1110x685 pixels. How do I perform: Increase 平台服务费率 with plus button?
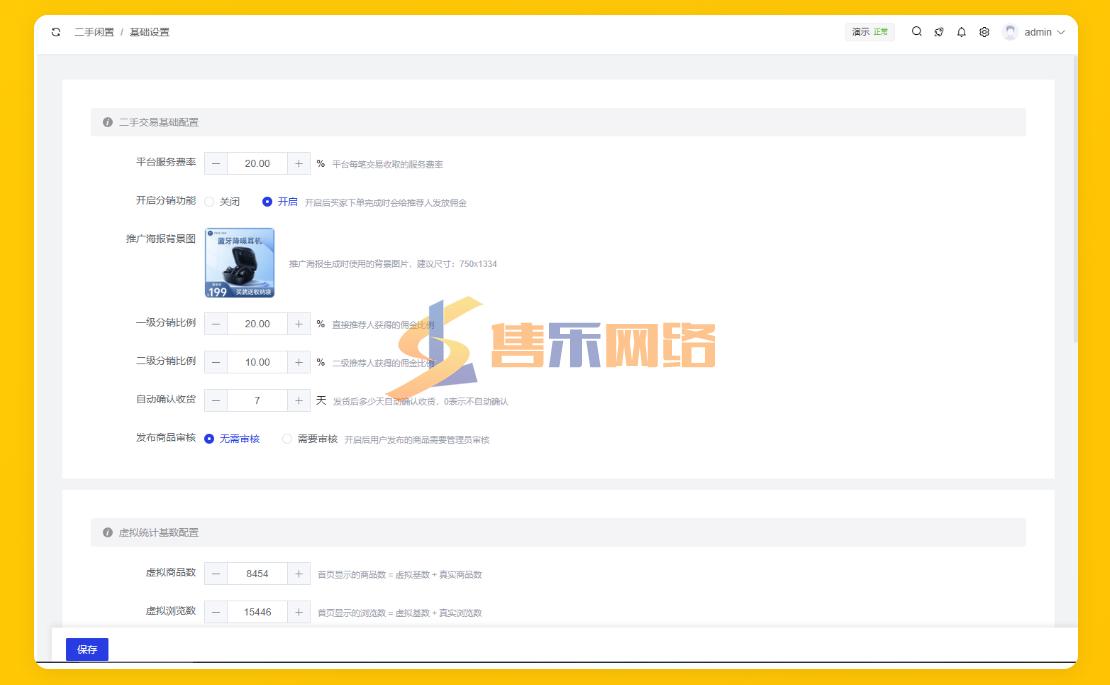click(299, 163)
